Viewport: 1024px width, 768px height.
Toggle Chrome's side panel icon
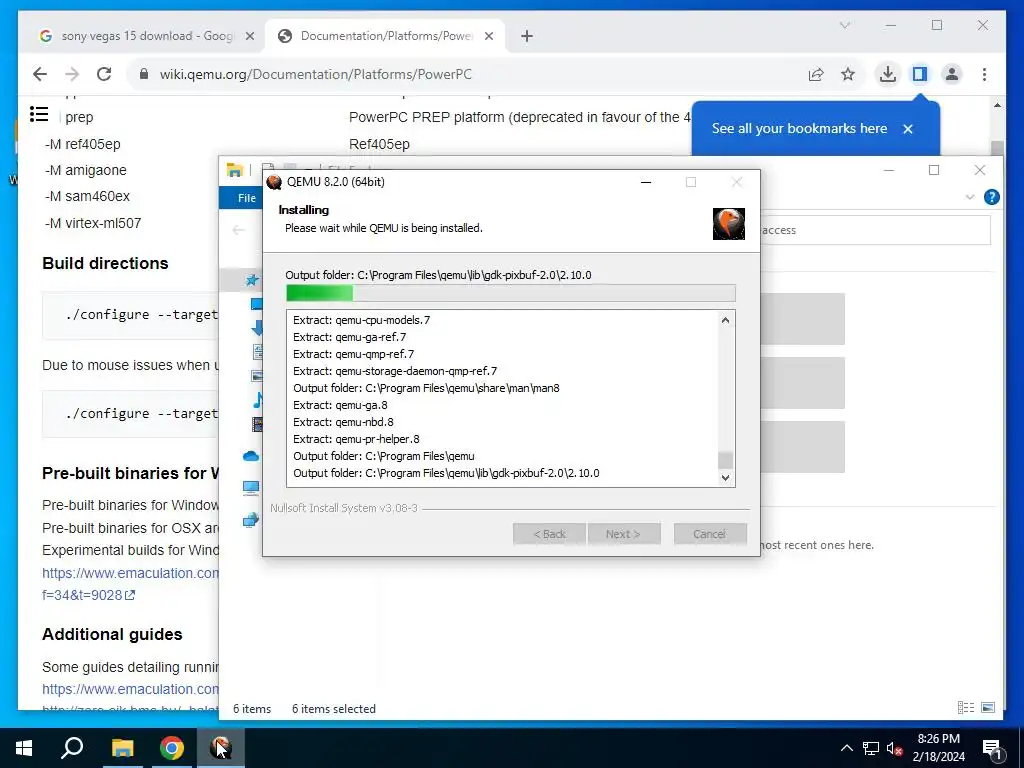tap(920, 74)
